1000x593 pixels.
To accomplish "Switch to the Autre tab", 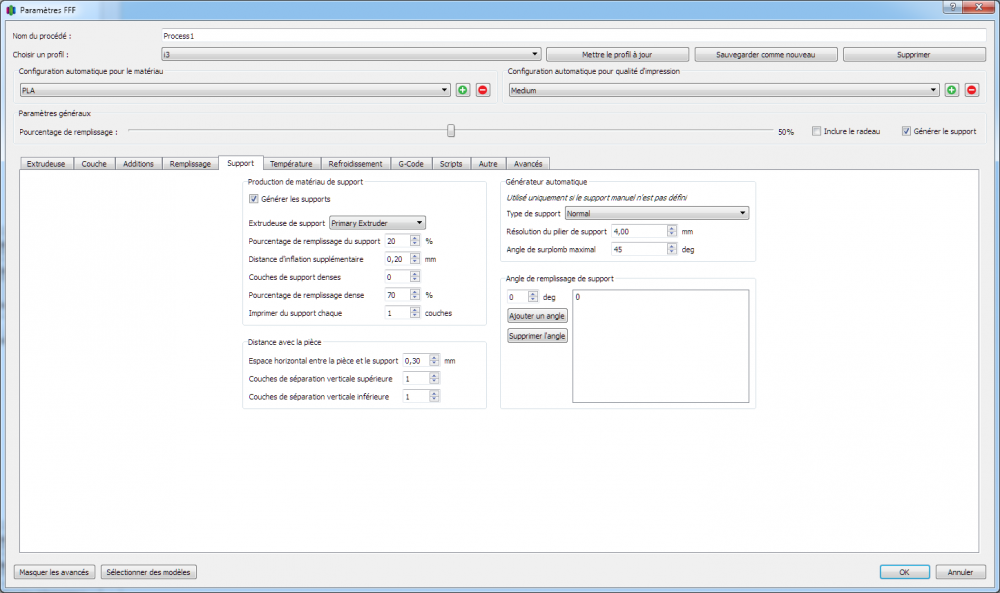I will [488, 164].
